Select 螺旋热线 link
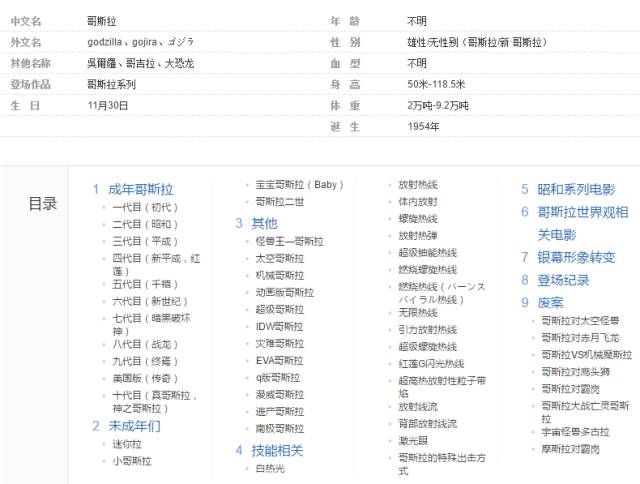Viewport: 640px width, 484px height. (418, 219)
